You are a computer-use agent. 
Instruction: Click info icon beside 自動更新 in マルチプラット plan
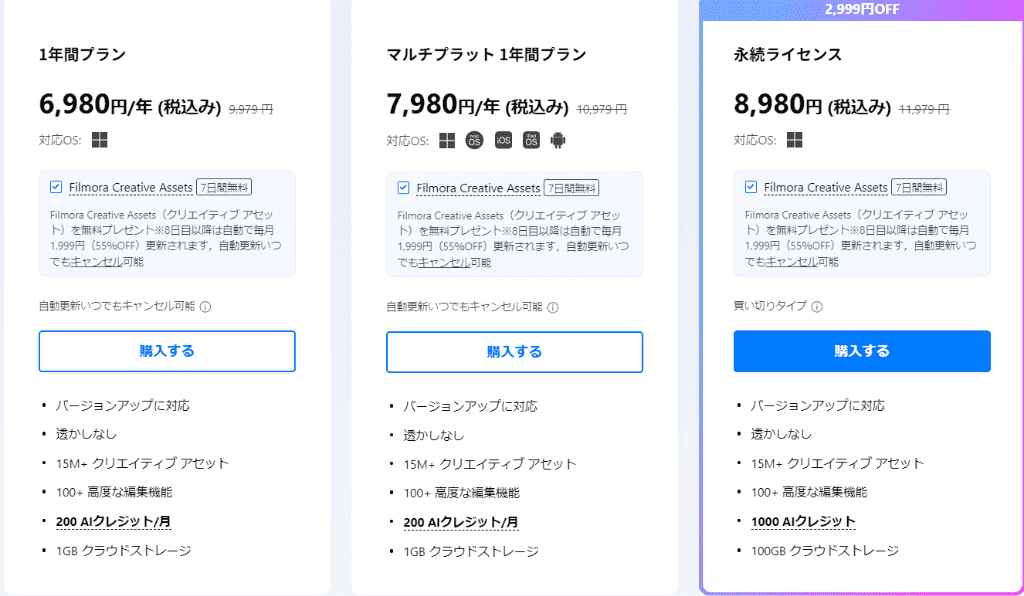pyautogui.click(x=552, y=307)
